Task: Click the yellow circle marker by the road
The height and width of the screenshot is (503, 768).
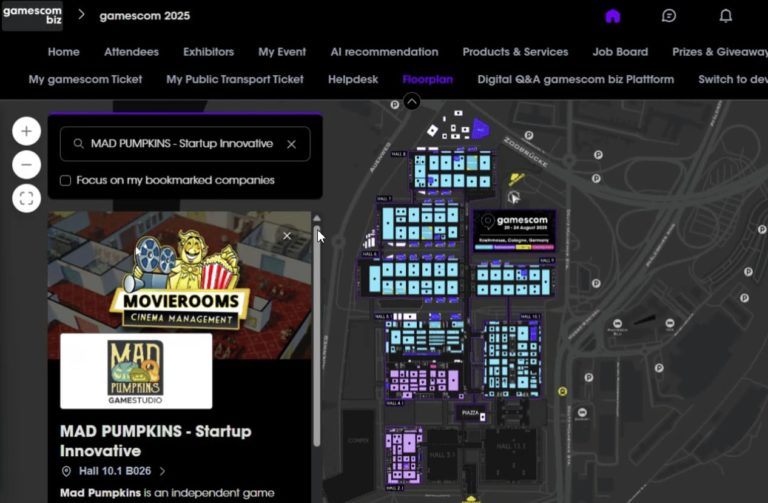Action: tap(562, 391)
